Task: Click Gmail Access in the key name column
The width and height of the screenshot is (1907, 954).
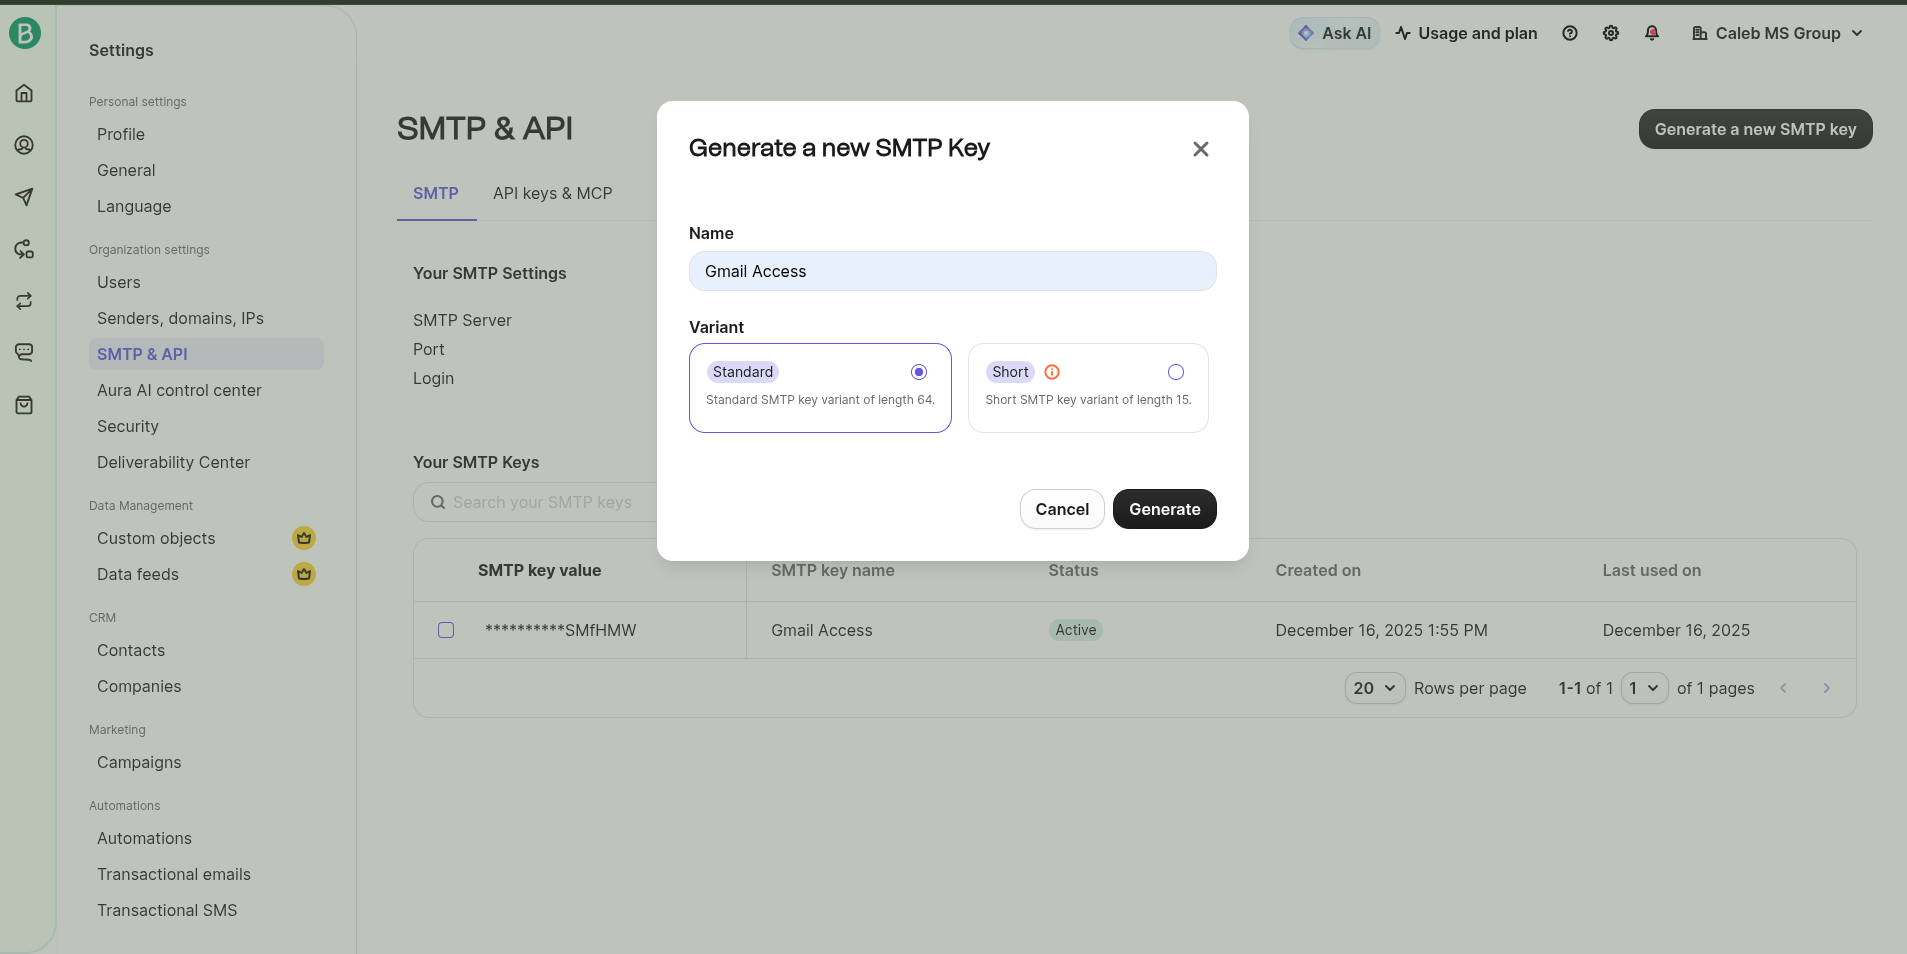Action: pos(822,630)
